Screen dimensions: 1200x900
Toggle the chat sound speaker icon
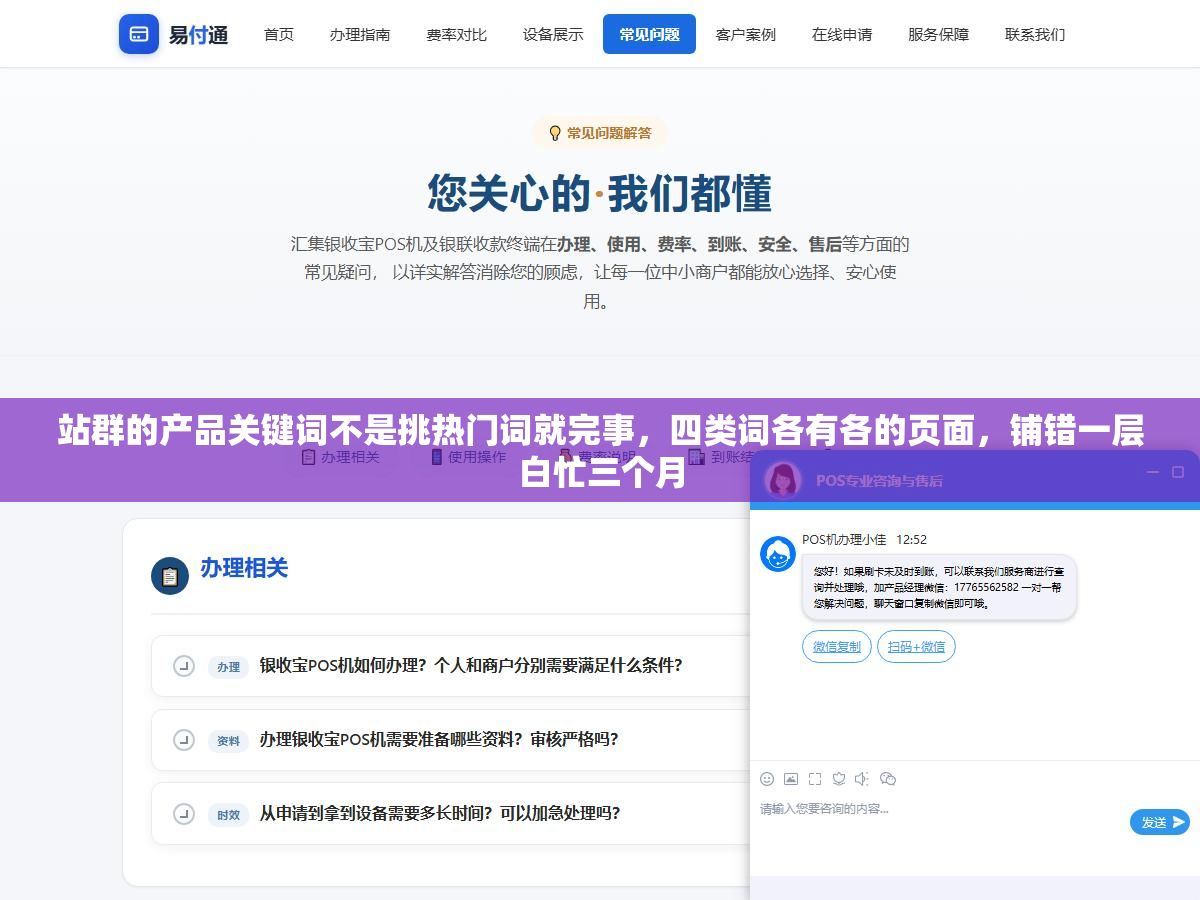[x=863, y=779]
